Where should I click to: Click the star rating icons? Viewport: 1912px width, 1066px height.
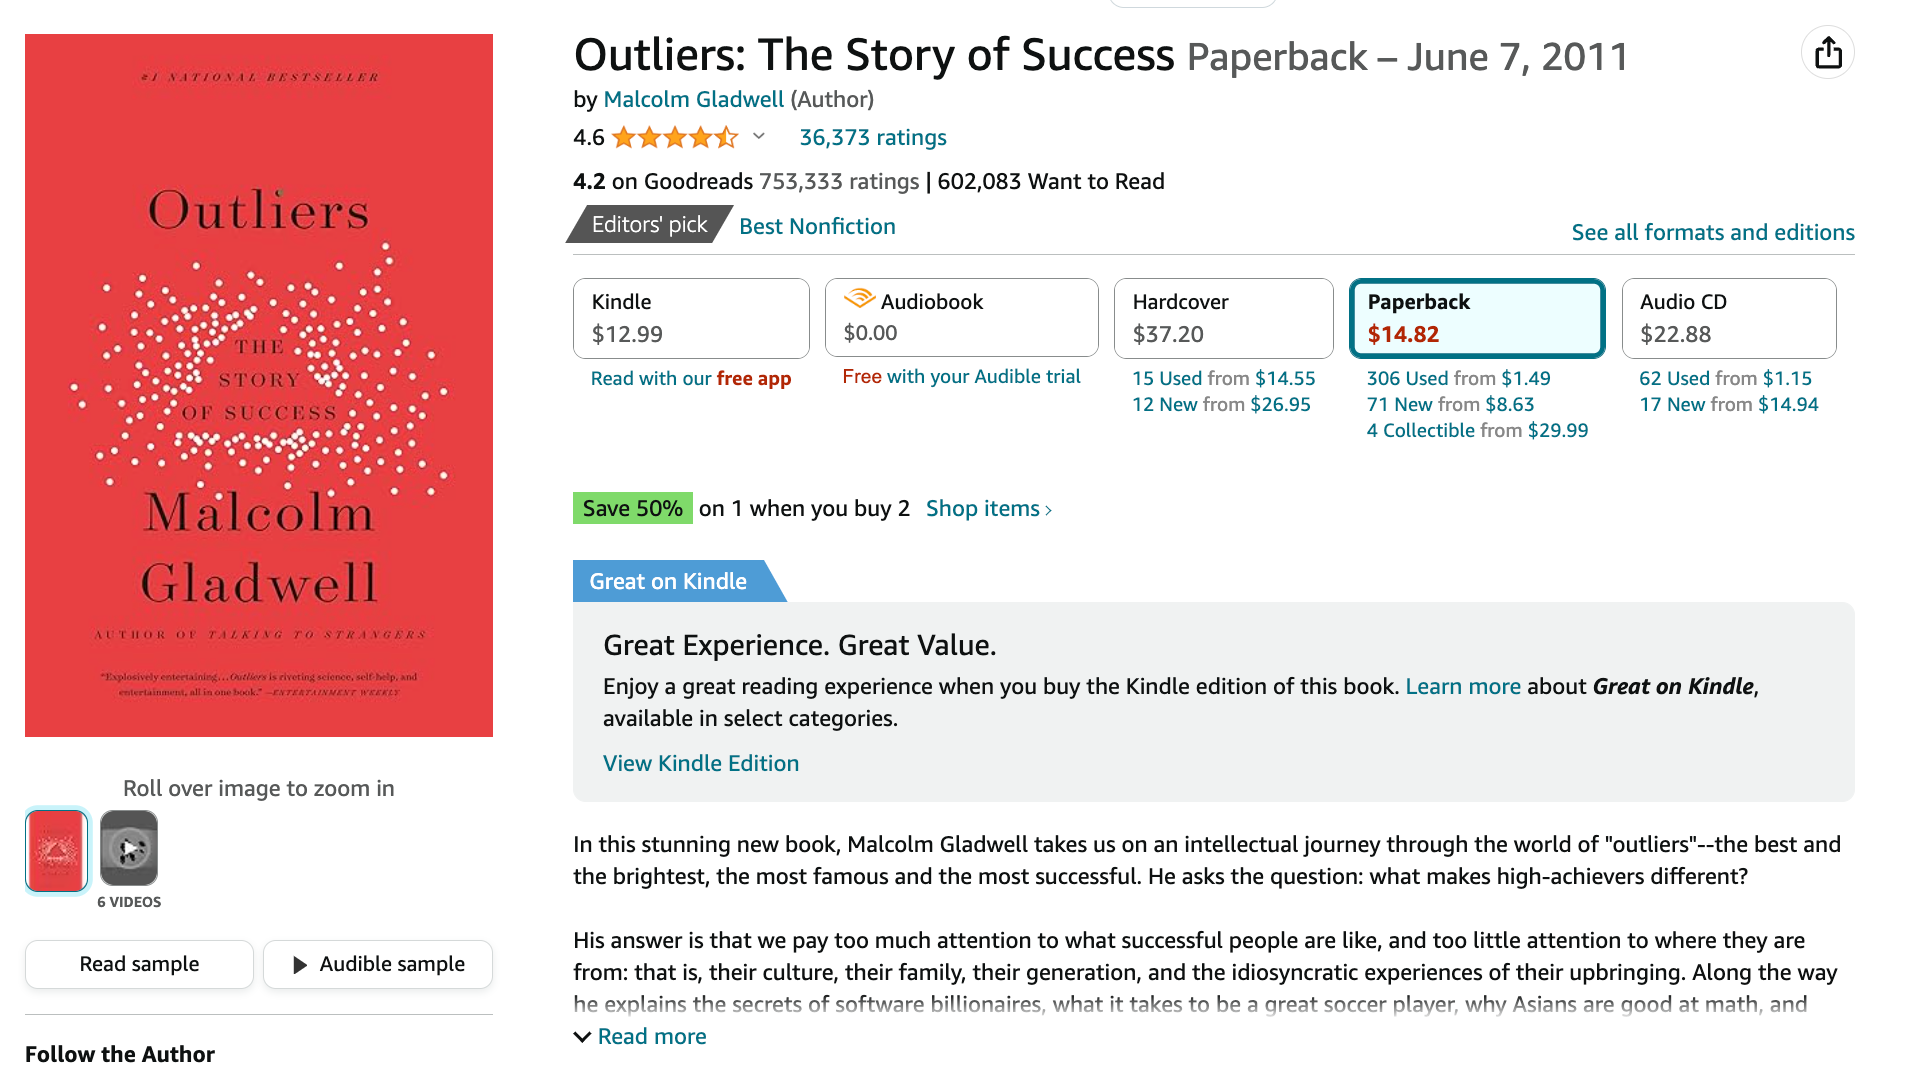(x=675, y=137)
